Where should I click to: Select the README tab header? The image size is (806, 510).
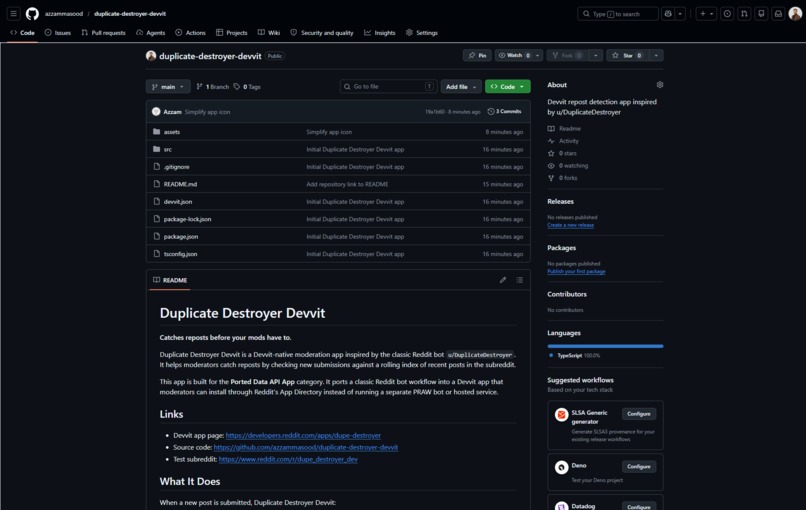click(x=170, y=280)
